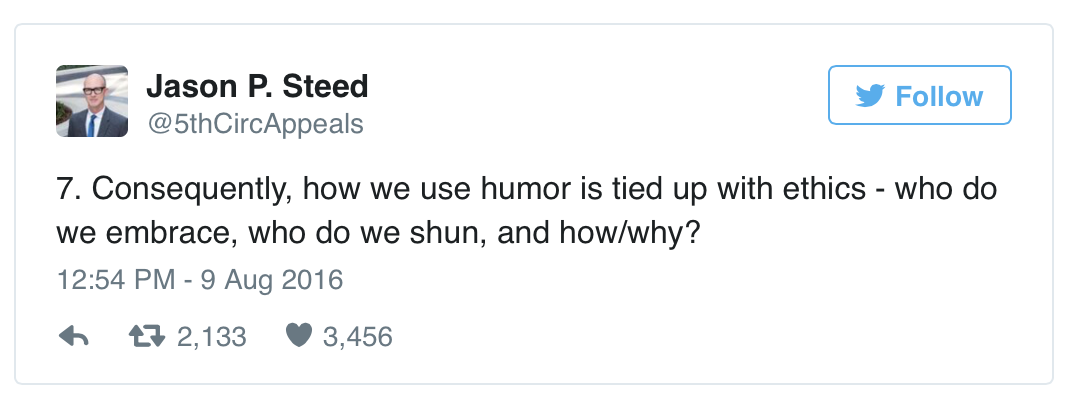
Task: Click the reply arrow icon
Action: click(74, 337)
